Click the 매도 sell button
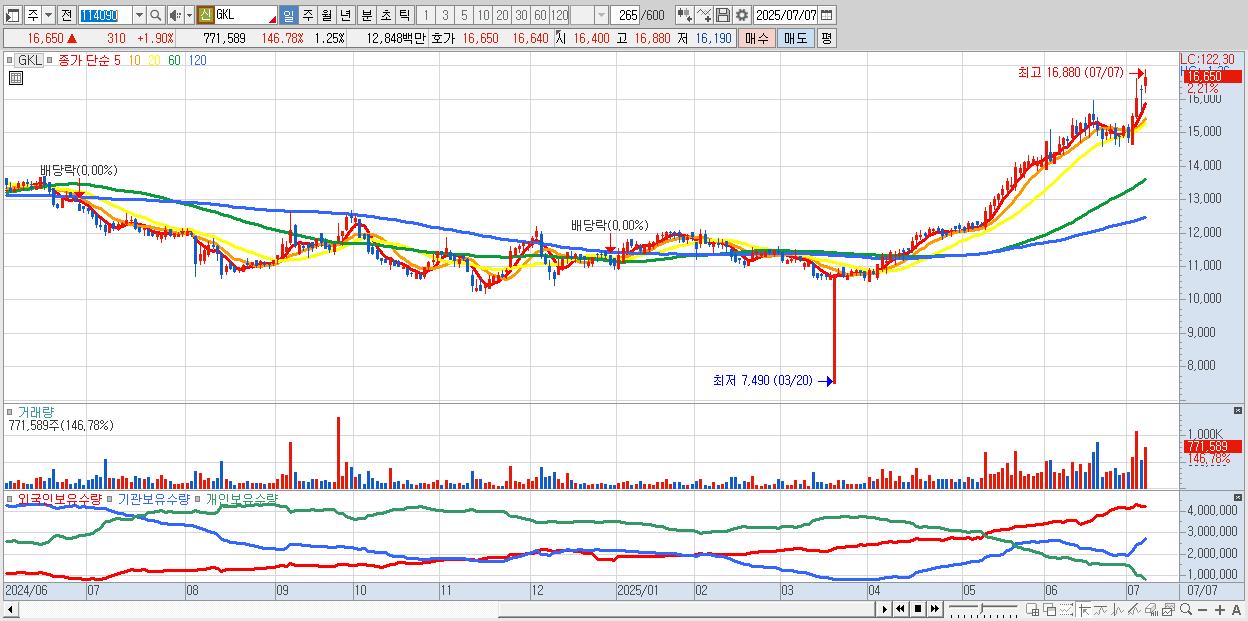Viewport: 1248px width, 621px height. coord(795,38)
